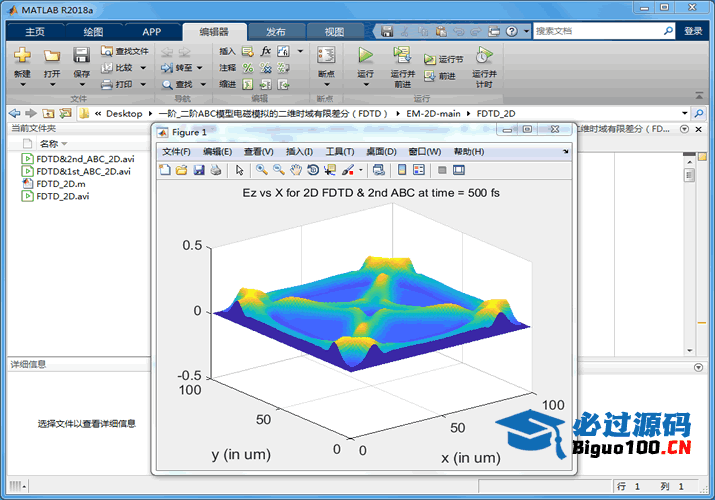Click the 保存 (Save) floppy icon
The height and width of the screenshot is (500, 715).
click(x=81, y=55)
